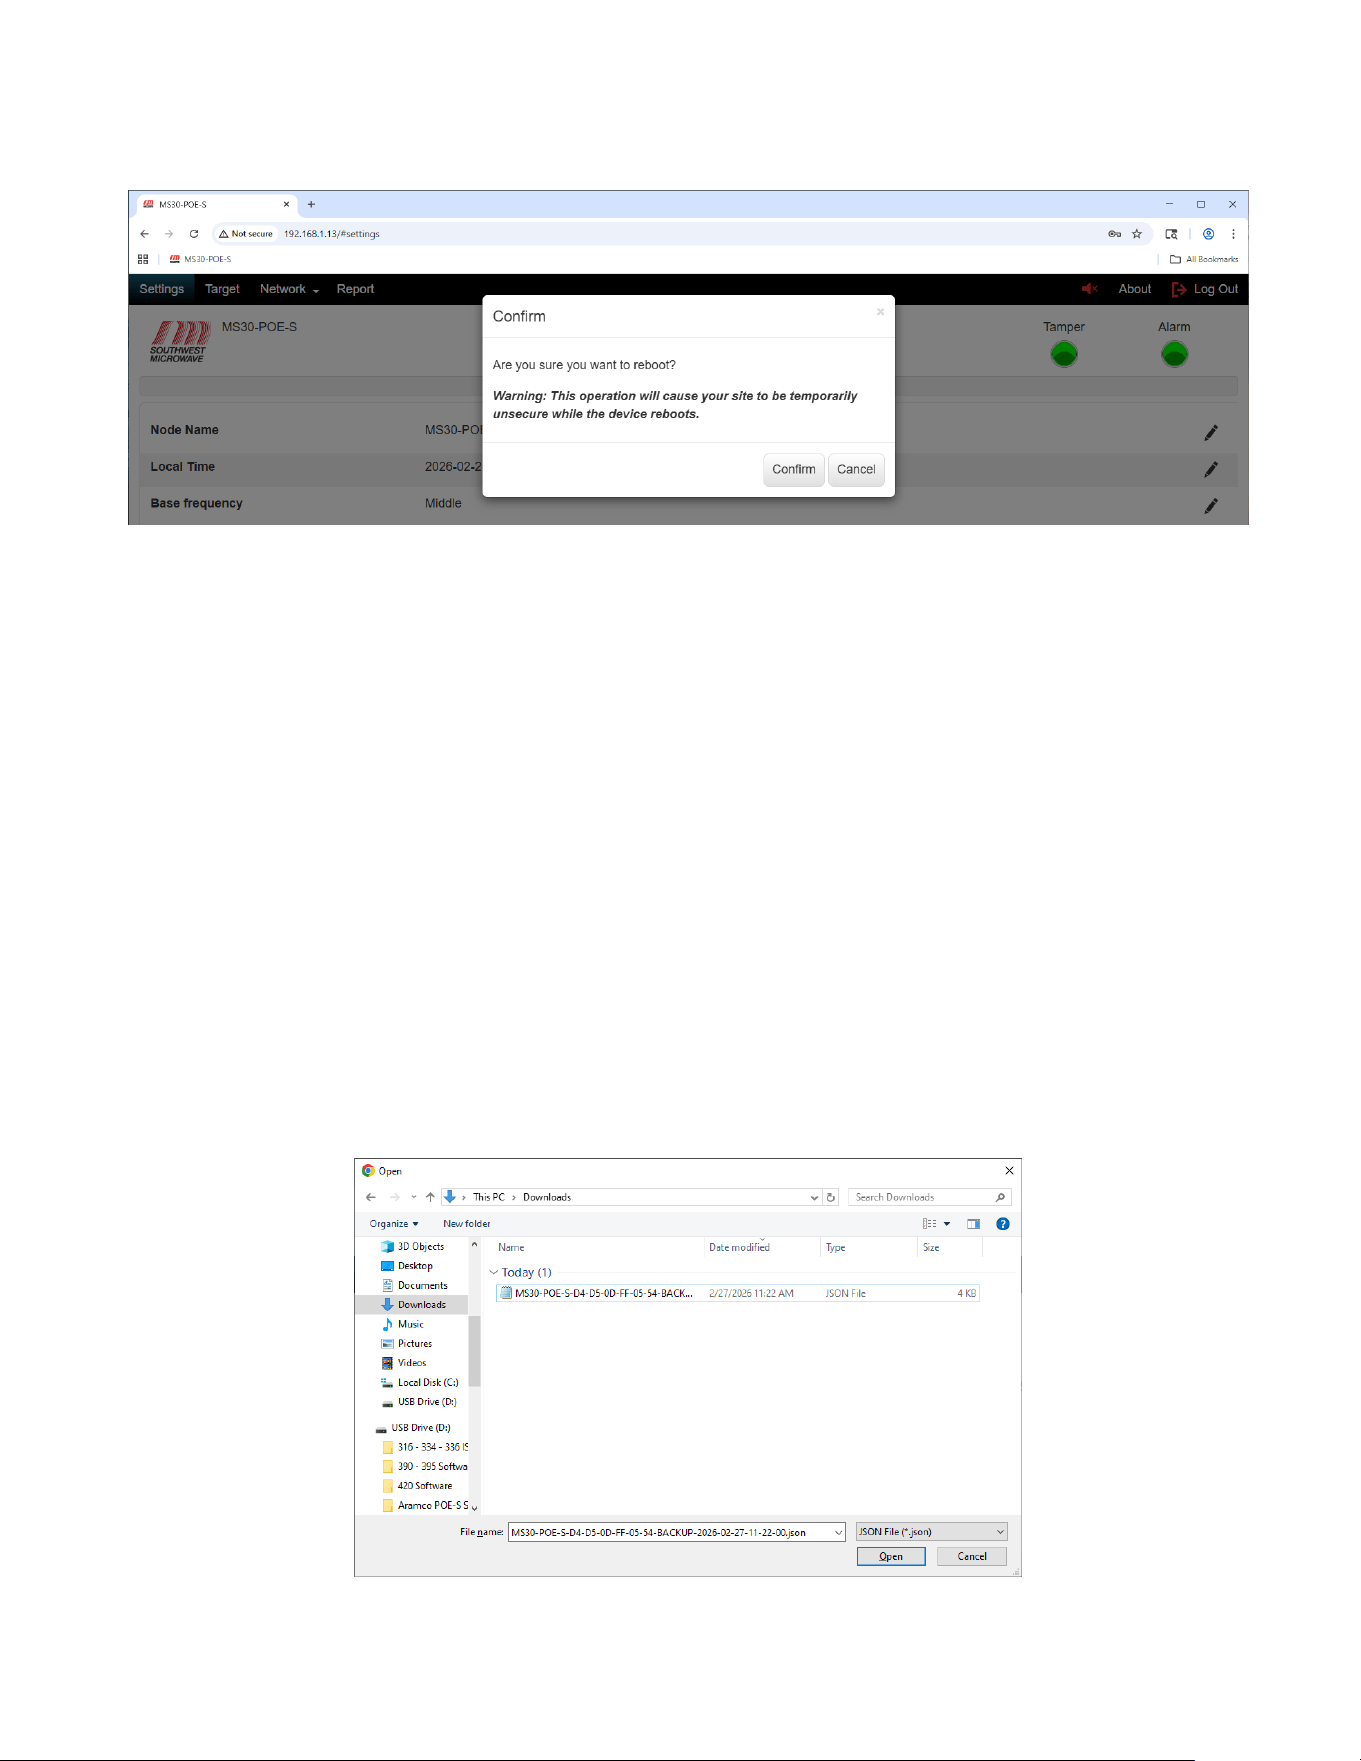
Task: Click the Not secure site indicator
Action: pos(246,234)
